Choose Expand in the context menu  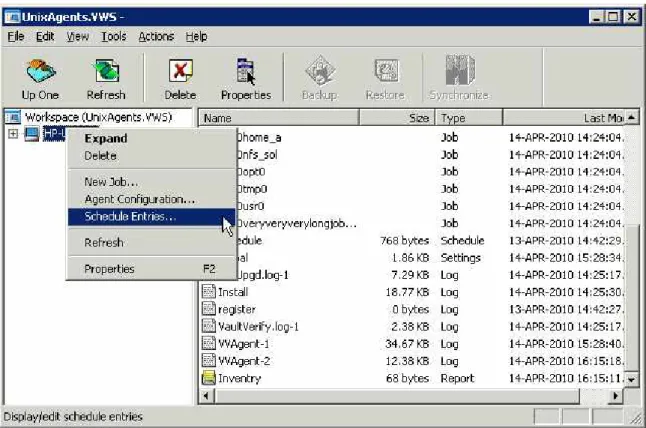click(151, 138)
